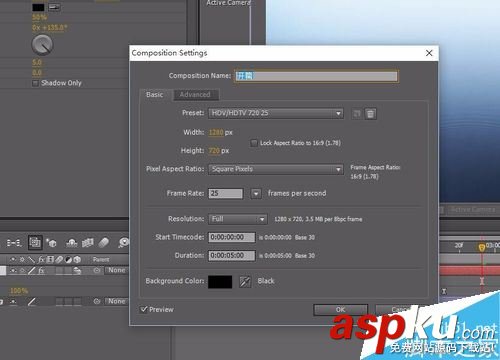The image size is (500, 360).
Task: Click Quality column header slash icon
Action: point(31,259)
